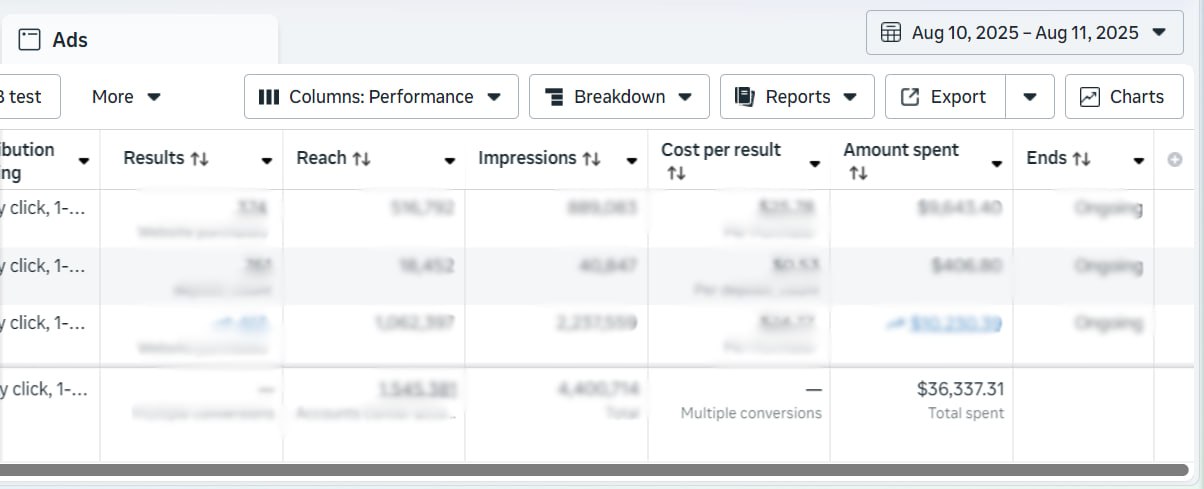Open the Charts view button
1204x489 pixels.
point(1122,97)
